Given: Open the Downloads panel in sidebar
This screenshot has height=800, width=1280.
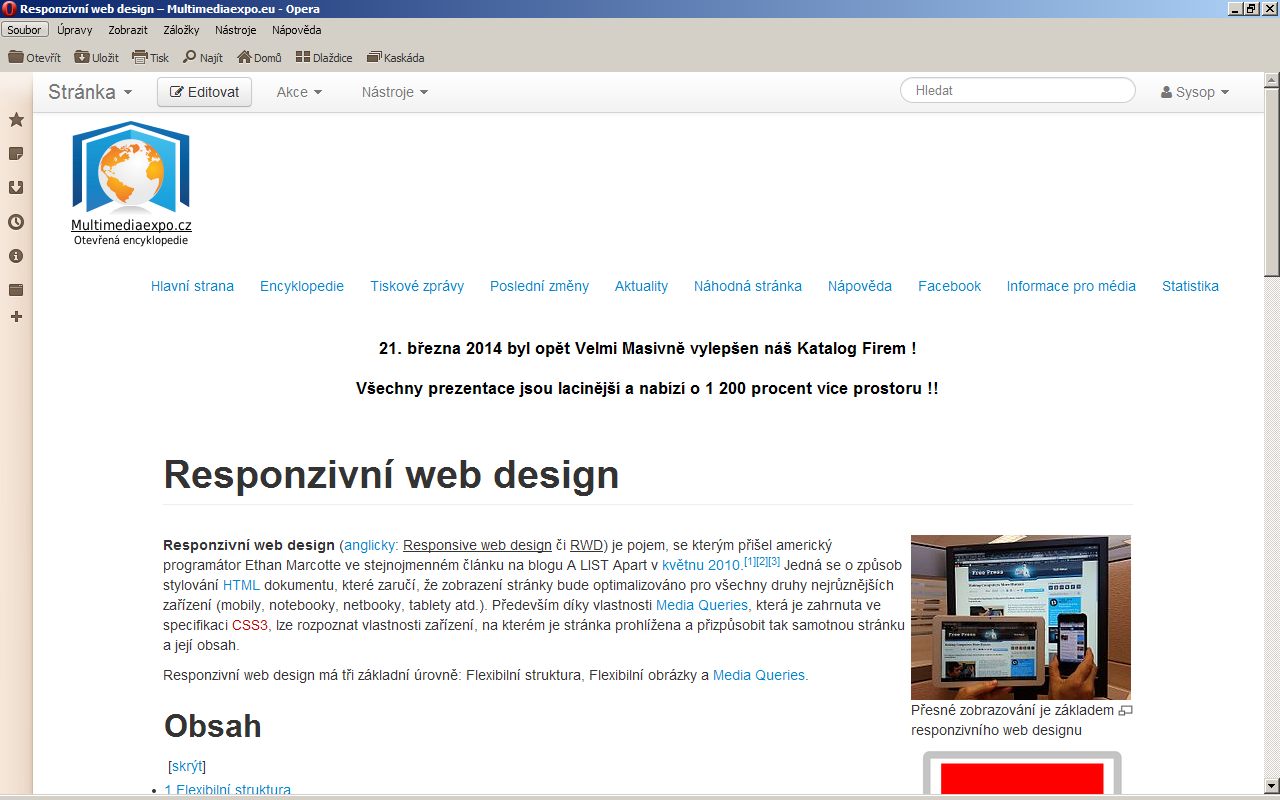Looking at the screenshot, I should coord(16,188).
